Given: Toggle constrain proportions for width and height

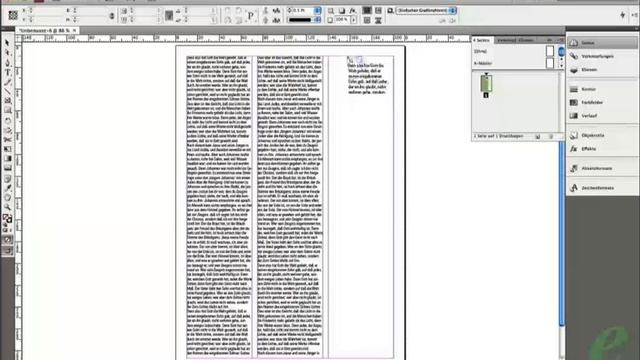Looking at the screenshot, I should [x=112, y=16].
